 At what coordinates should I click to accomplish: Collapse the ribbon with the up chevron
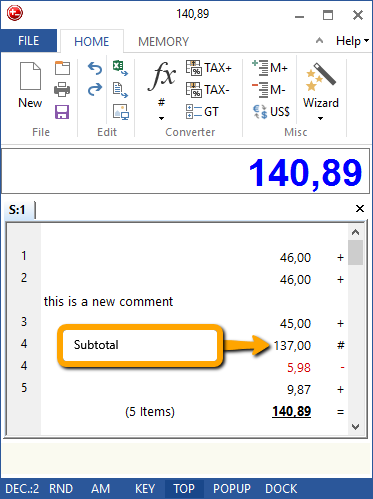319,41
